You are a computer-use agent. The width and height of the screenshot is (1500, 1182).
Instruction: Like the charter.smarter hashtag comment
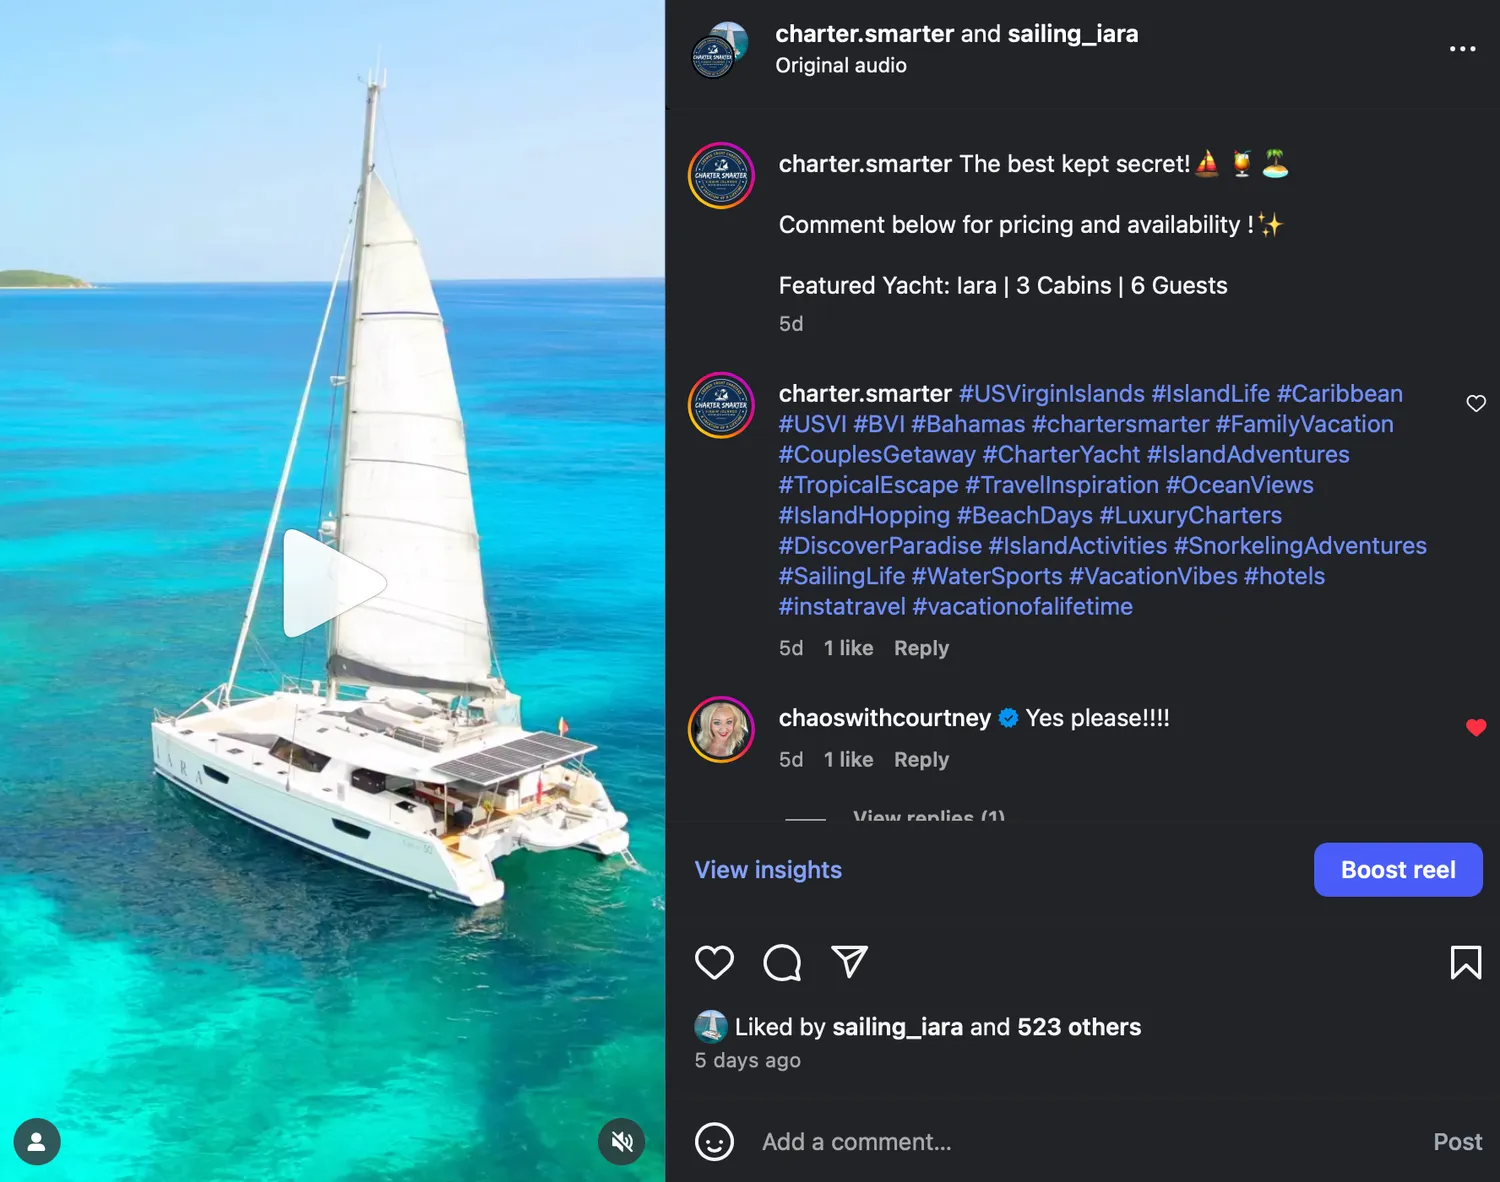pyautogui.click(x=1475, y=403)
